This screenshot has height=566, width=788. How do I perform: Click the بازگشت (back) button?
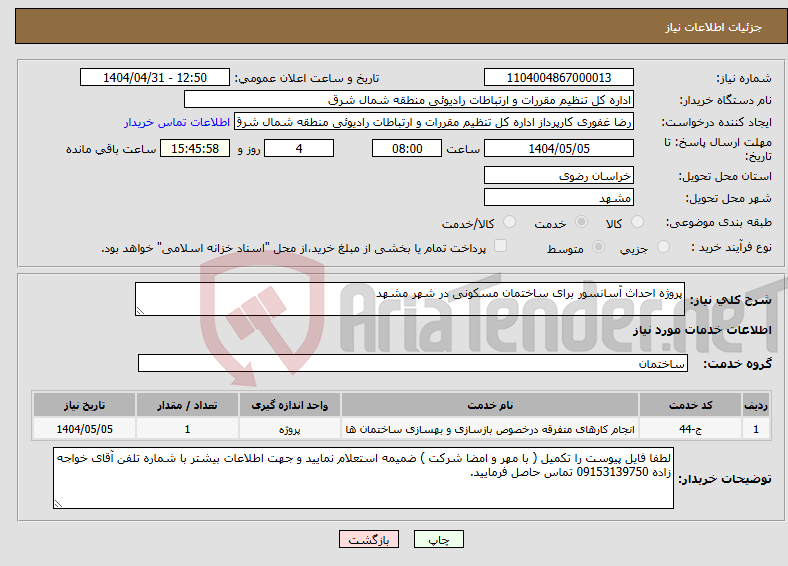[368, 539]
